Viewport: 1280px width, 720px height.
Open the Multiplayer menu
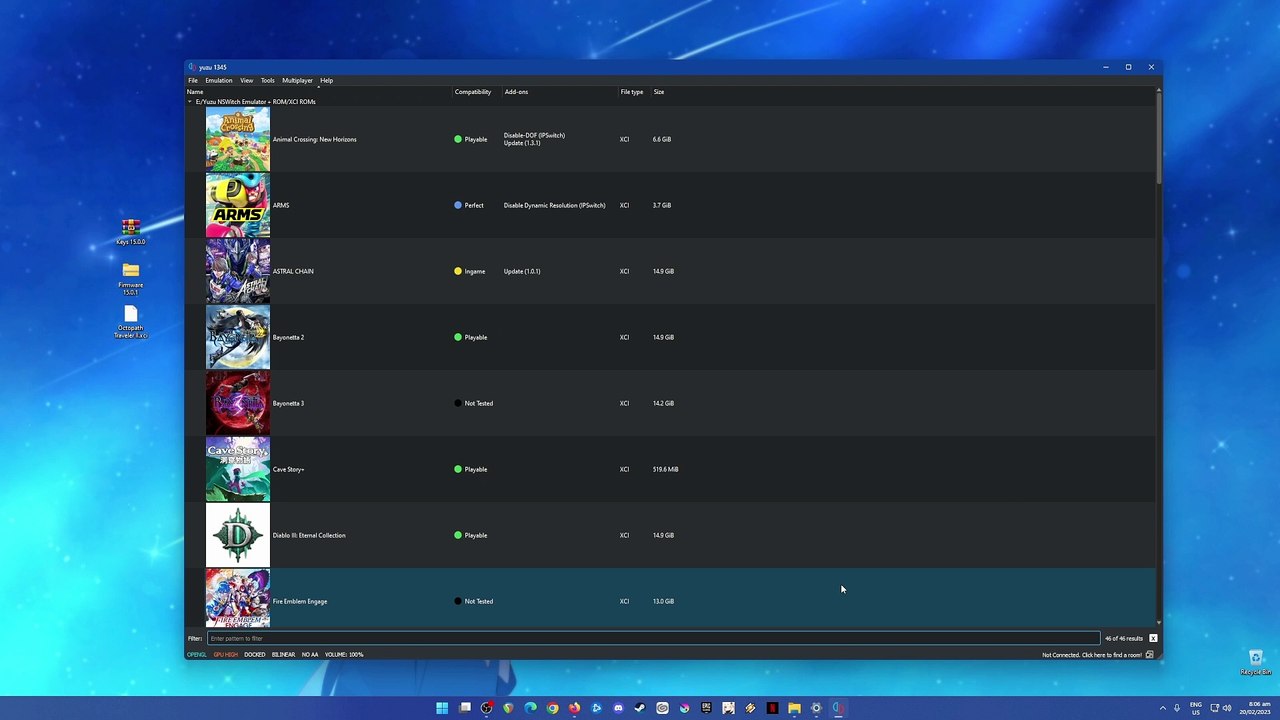tap(297, 80)
